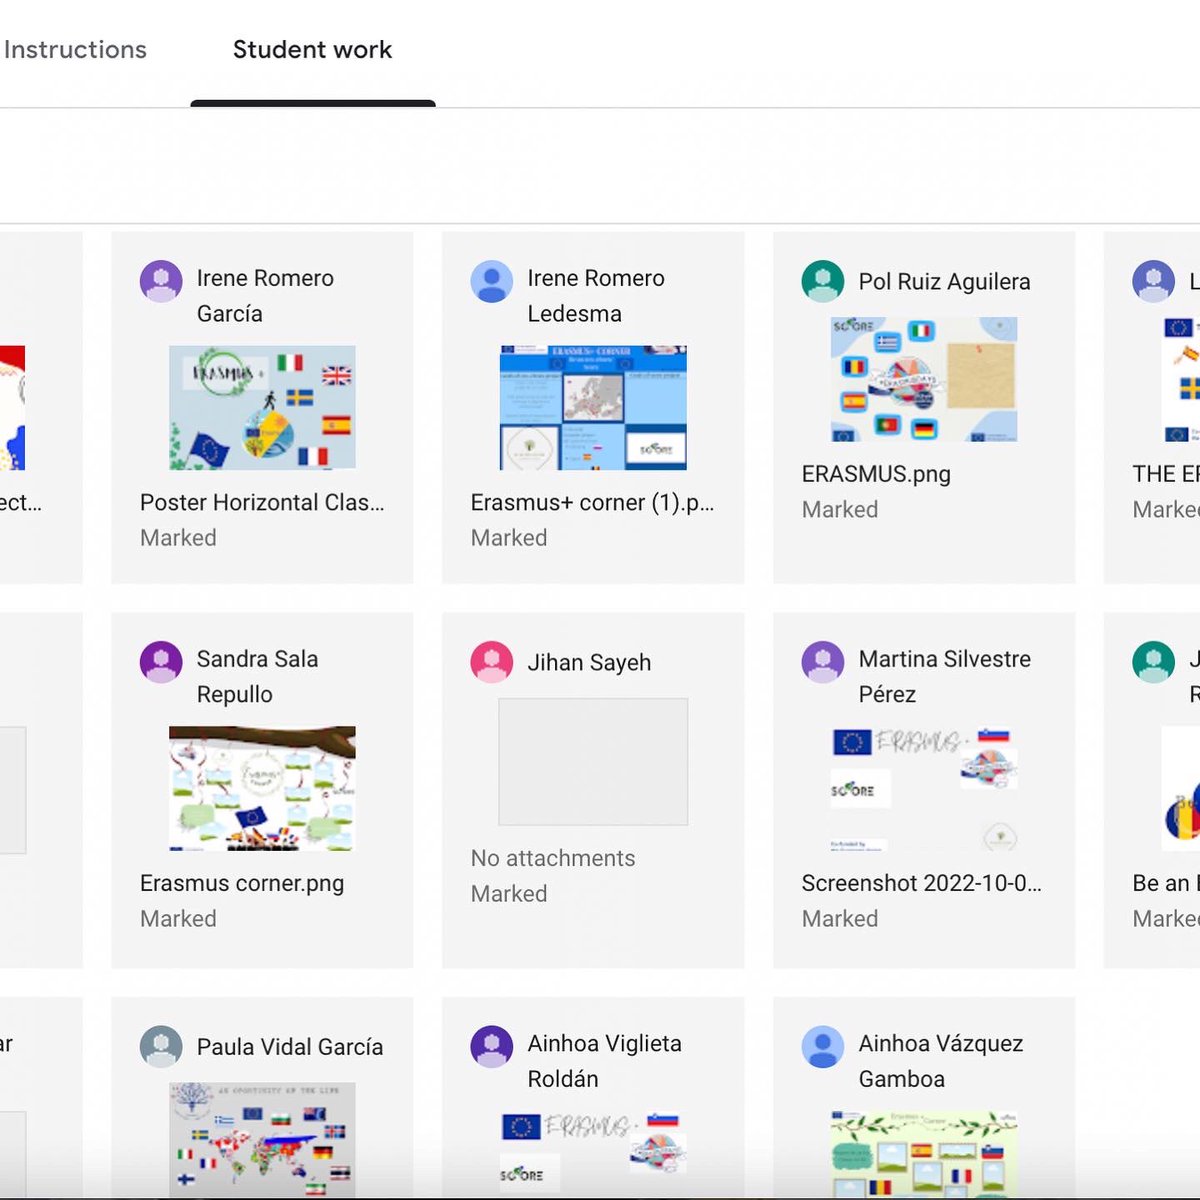Click student name Sandra Sala Repullo

[257, 677]
